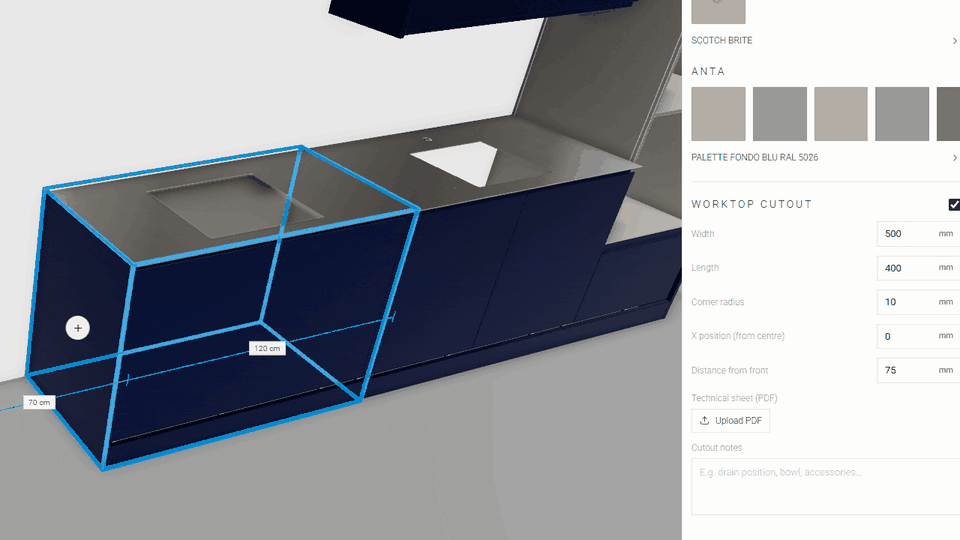Select the first Anta color swatch
The width and height of the screenshot is (960, 540).
tap(718, 114)
